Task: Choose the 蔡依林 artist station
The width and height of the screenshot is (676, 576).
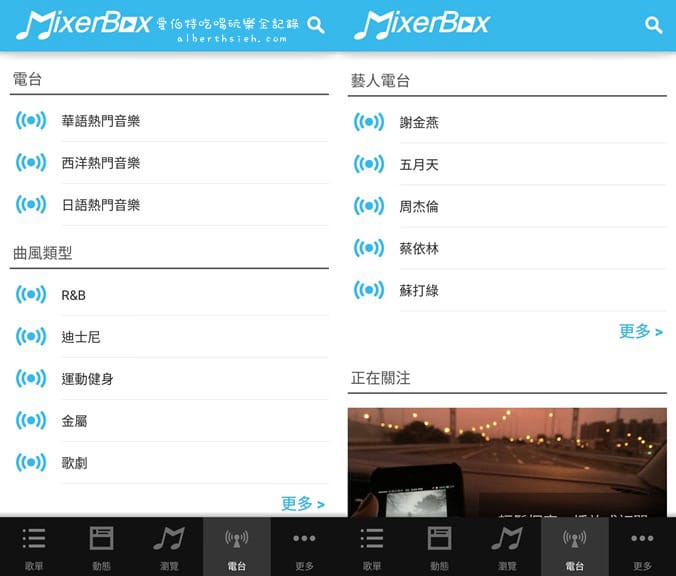Action: point(507,248)
